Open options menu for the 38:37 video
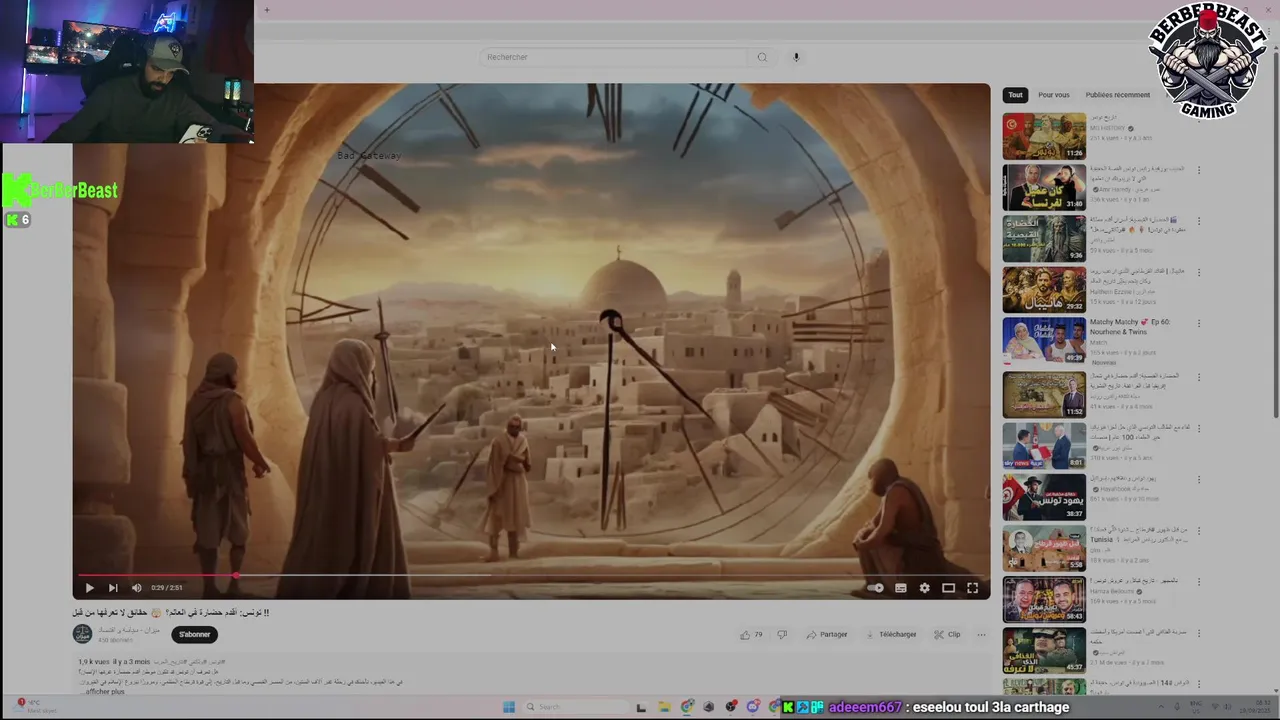 (1199, 480)
